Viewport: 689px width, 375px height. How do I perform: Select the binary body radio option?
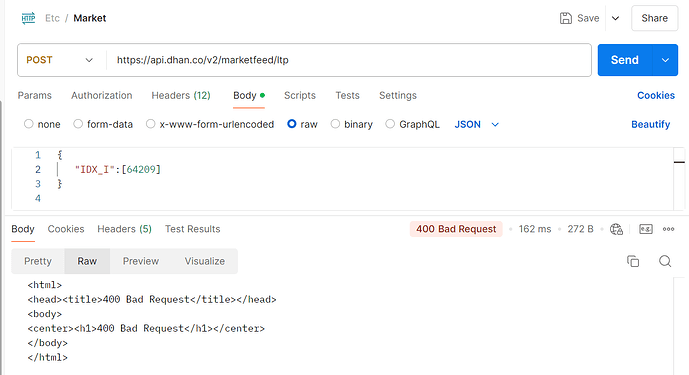pyautogui.click(x=335, y=124)
